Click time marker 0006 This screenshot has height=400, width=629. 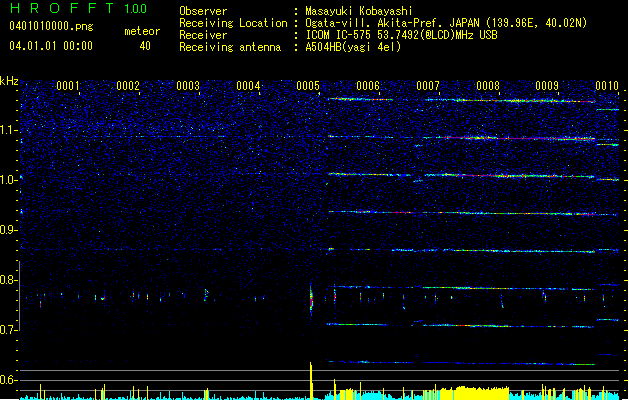pos(368,86)
